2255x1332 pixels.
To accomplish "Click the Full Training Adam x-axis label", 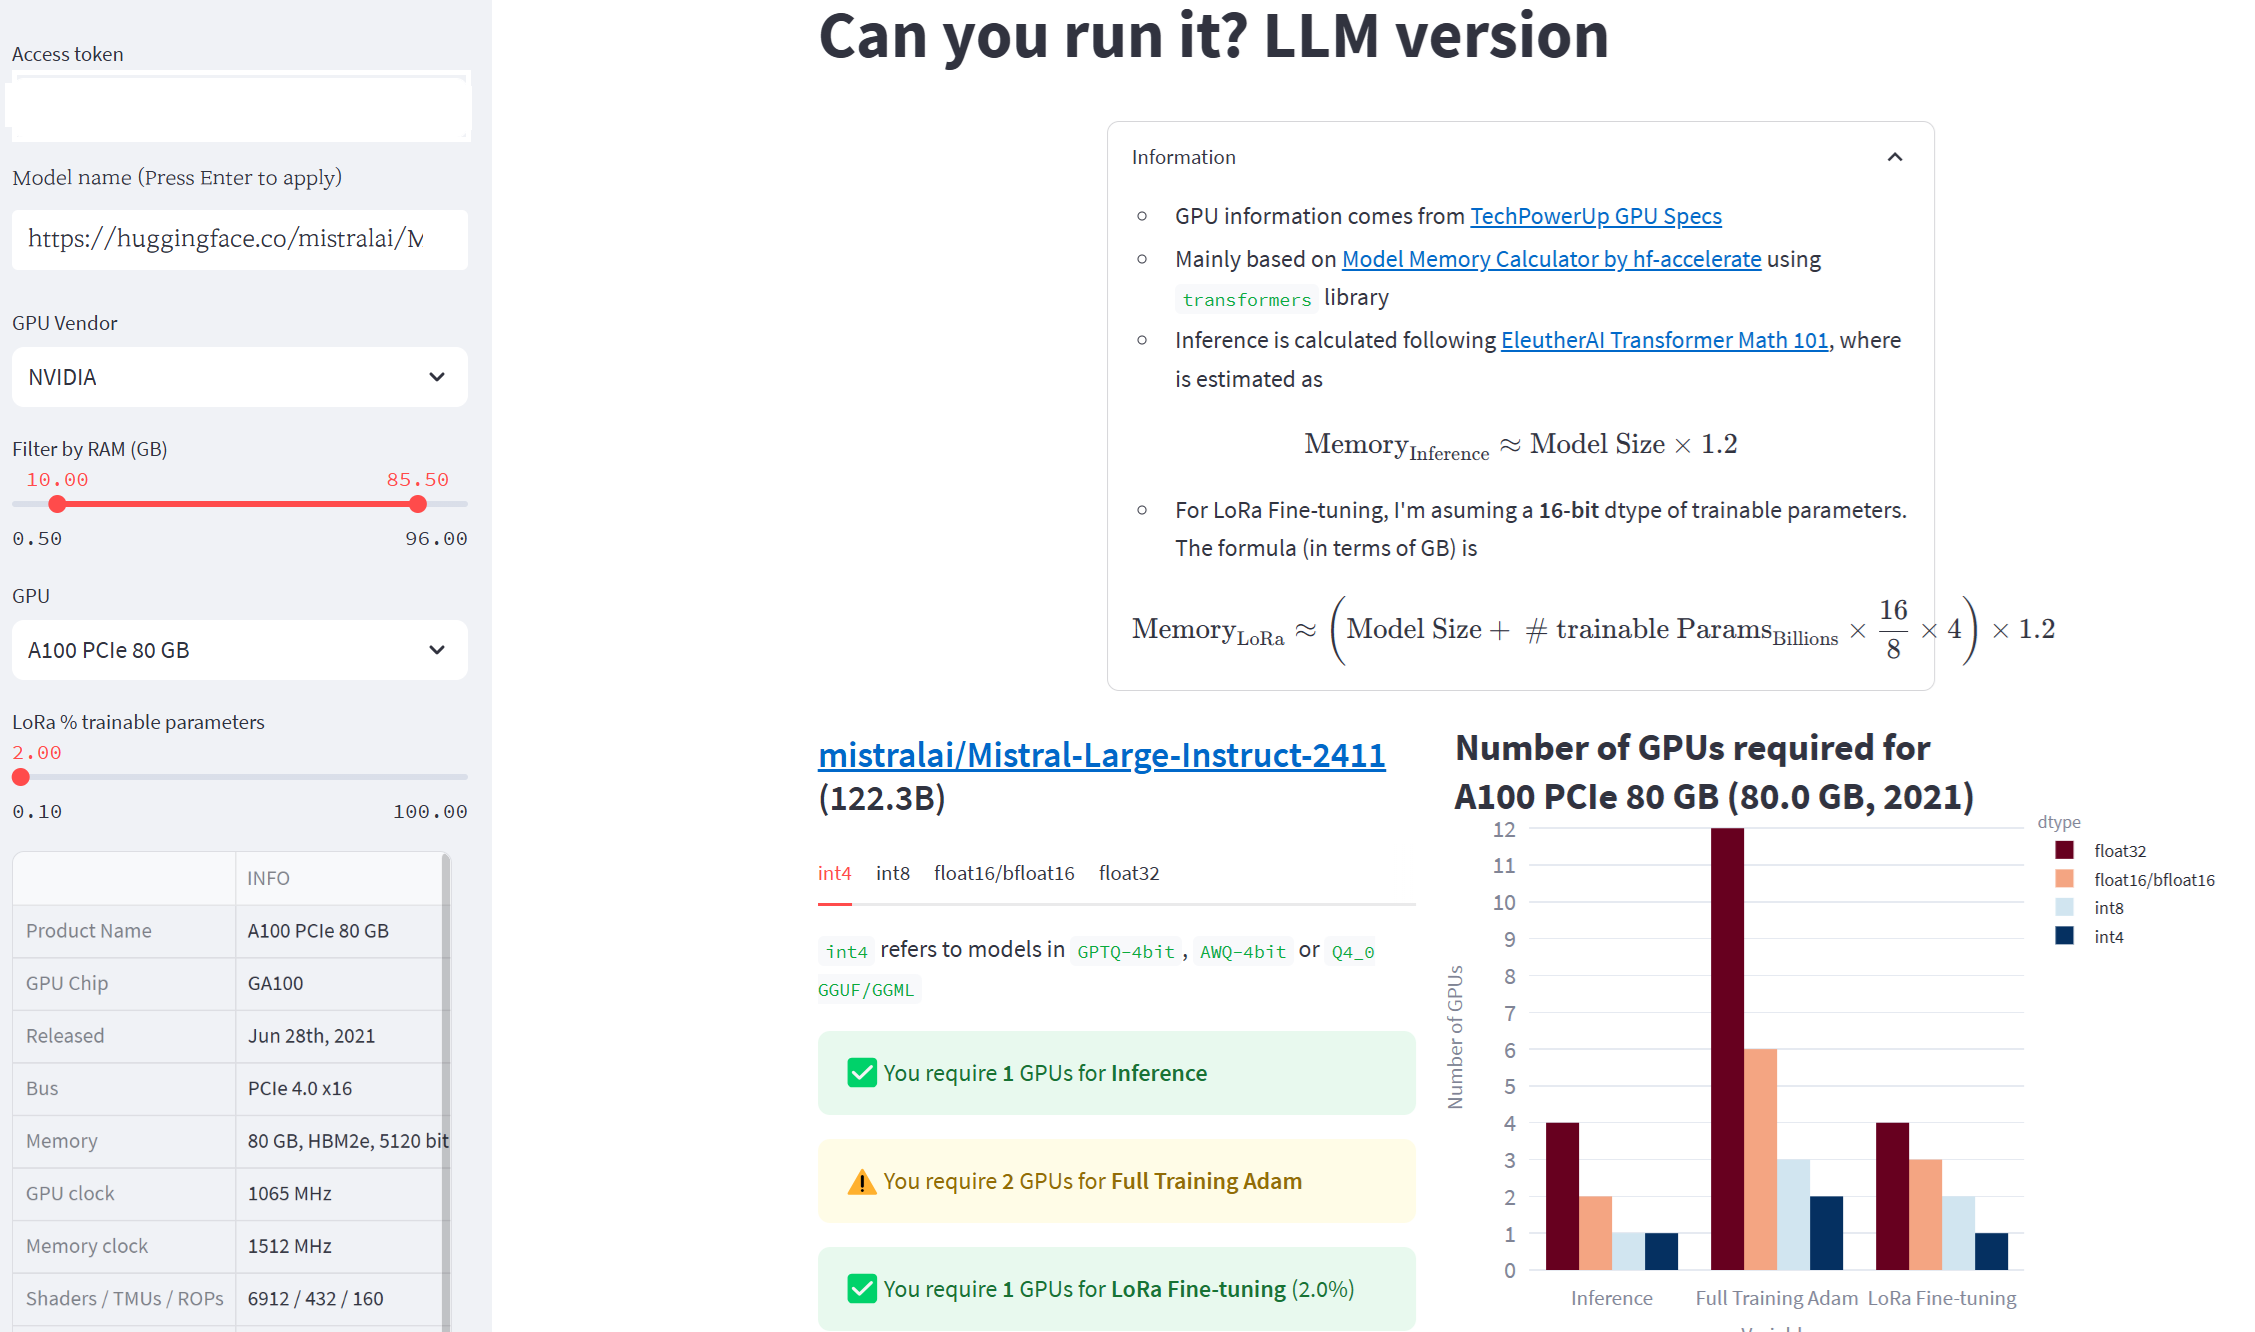I will click(x=1776, y=1298).
